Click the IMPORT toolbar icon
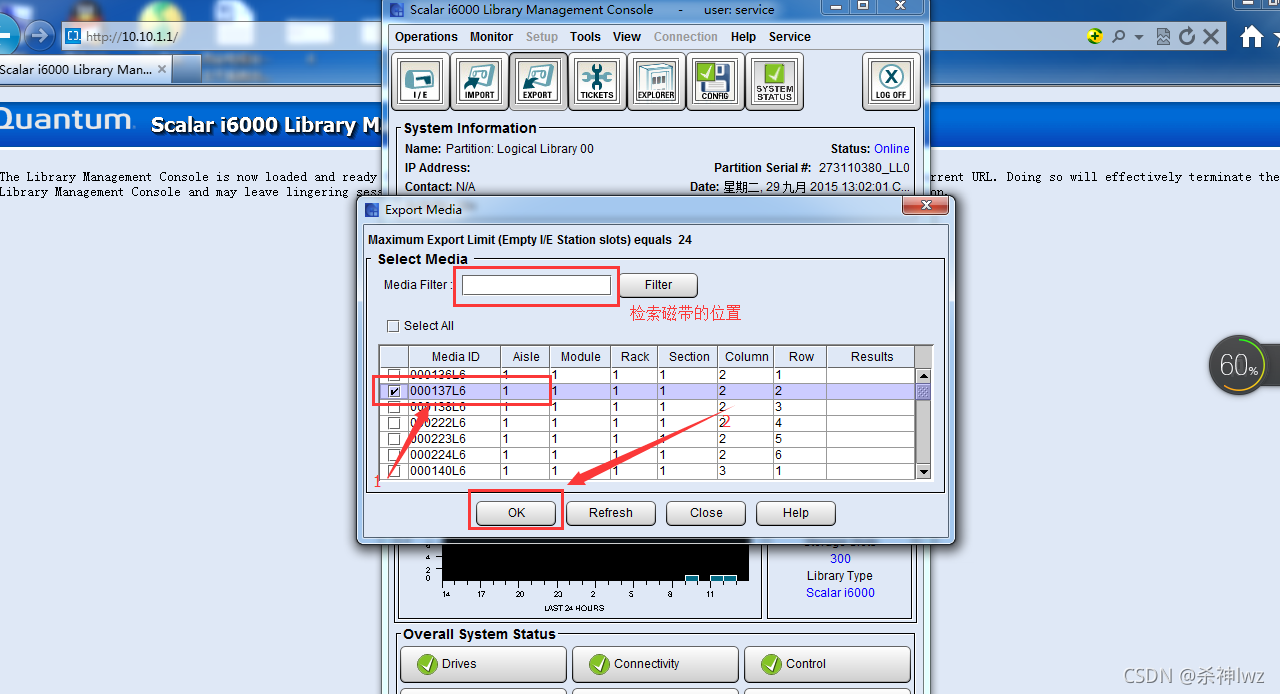1280x694 pixels. pyautogui.click(x=479, y=81)
